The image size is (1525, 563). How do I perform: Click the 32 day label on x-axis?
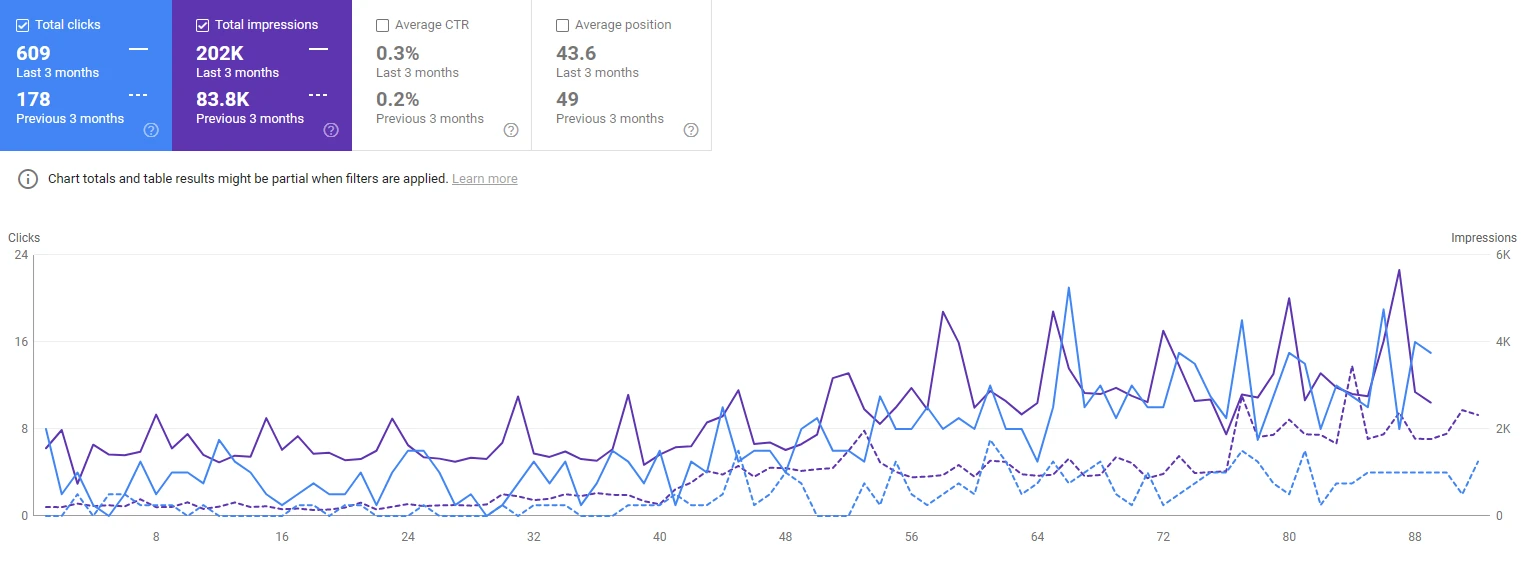(533, 537)
